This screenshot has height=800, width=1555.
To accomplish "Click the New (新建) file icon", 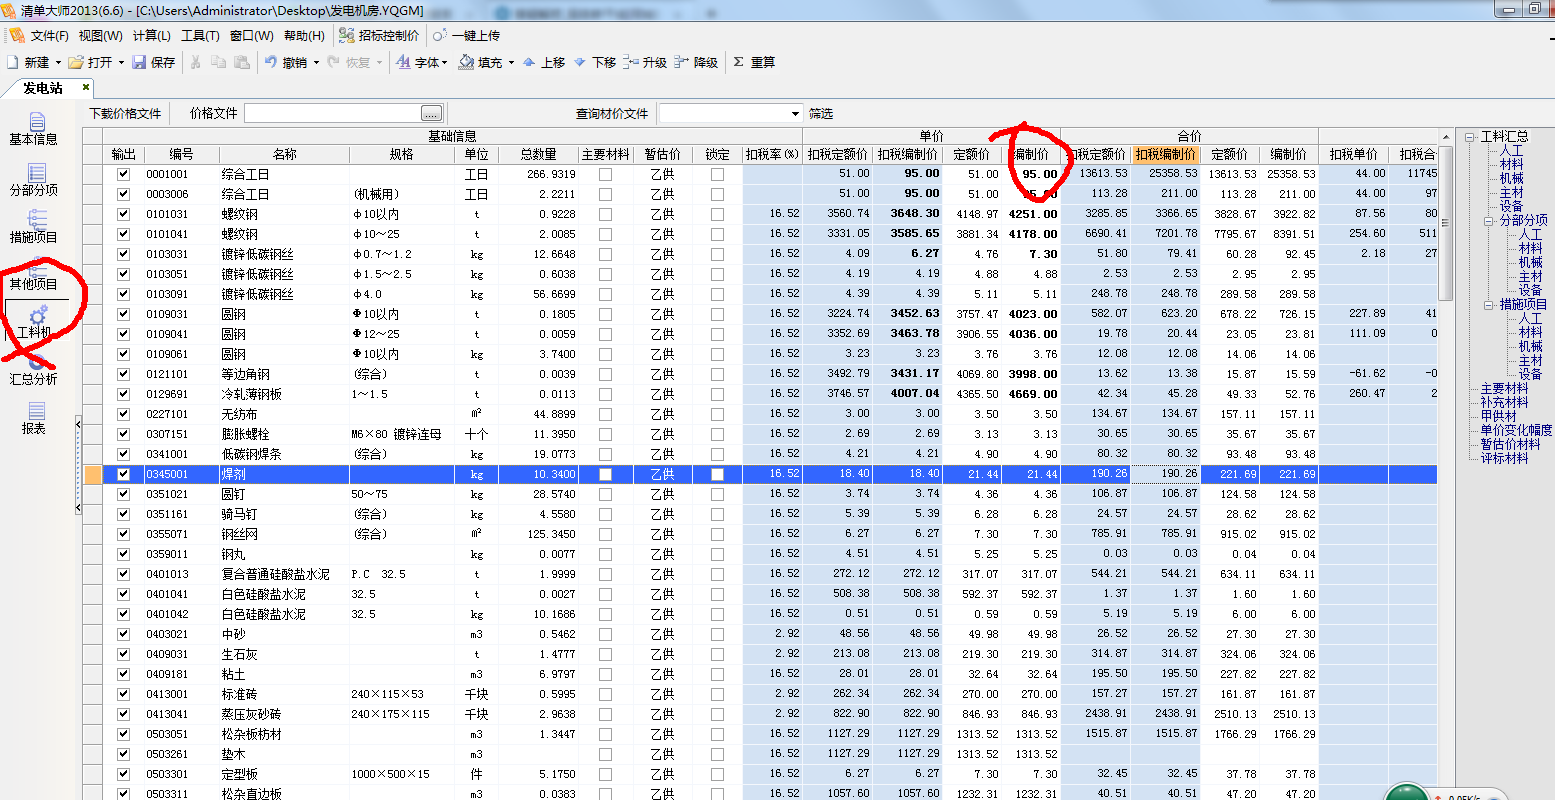I will coord(12,62).
